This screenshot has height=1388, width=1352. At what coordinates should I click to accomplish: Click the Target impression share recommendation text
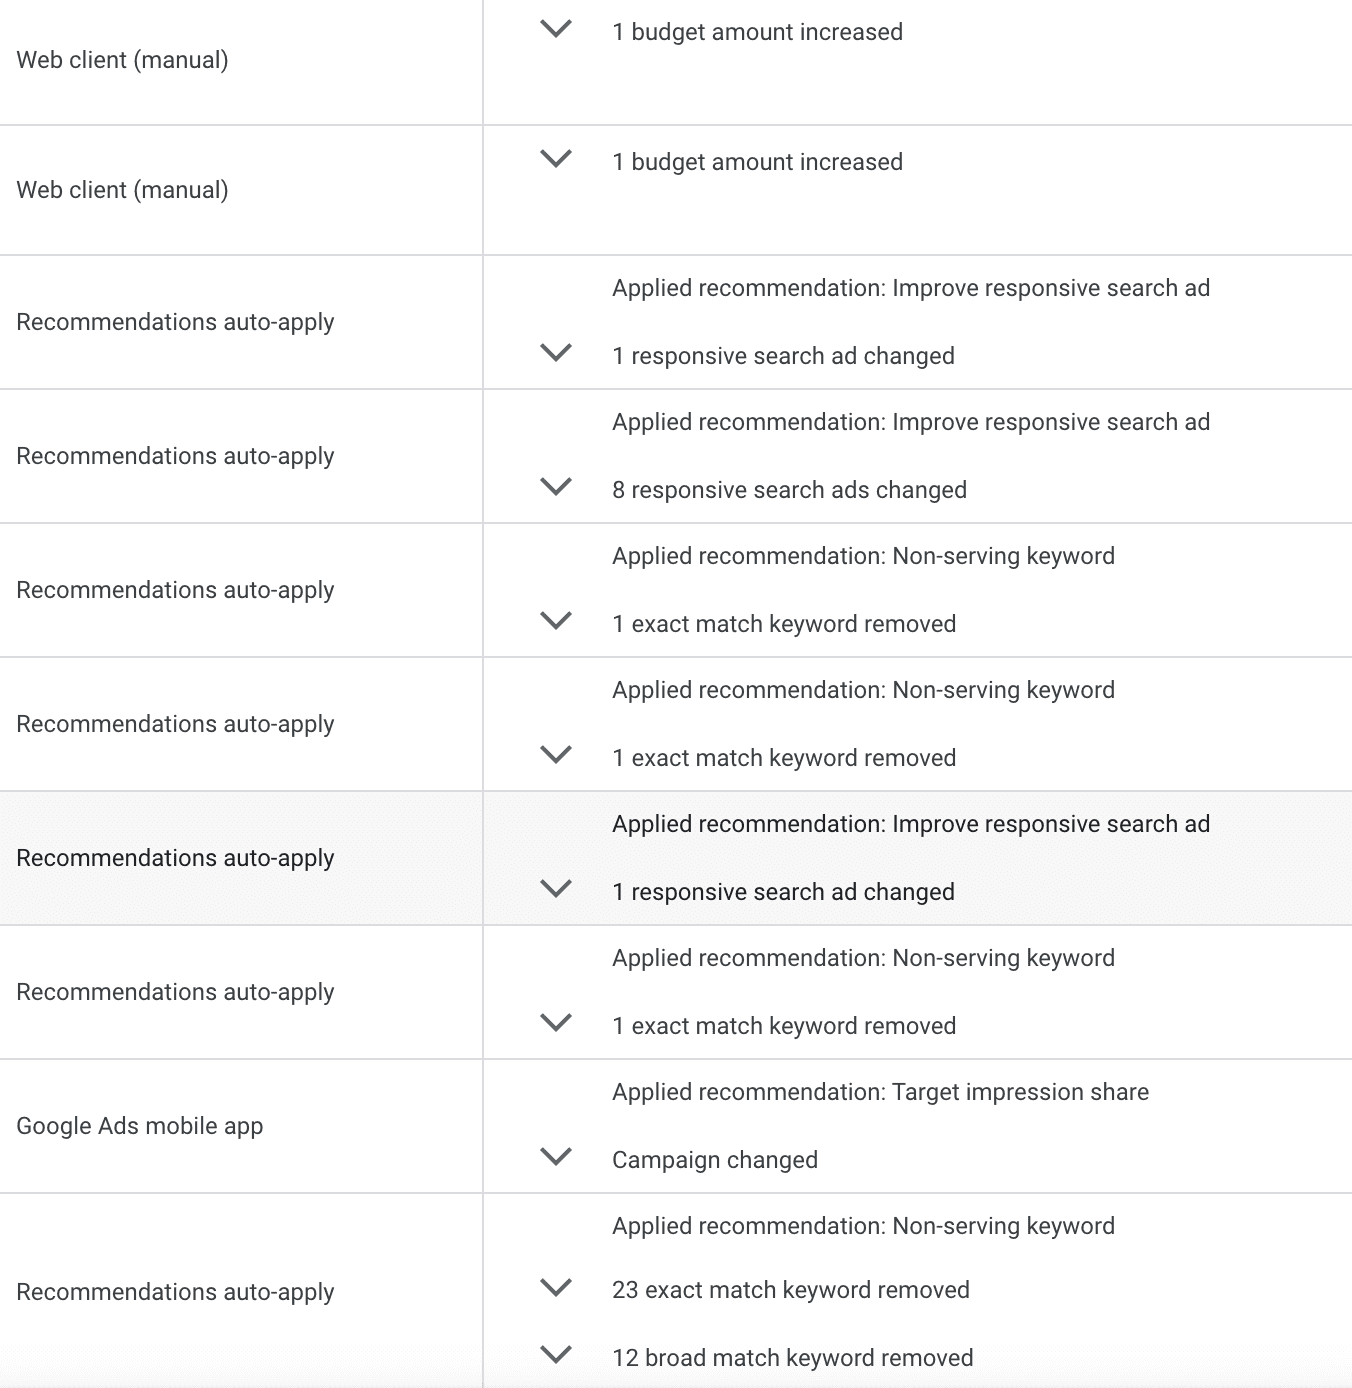(880, 1091)
